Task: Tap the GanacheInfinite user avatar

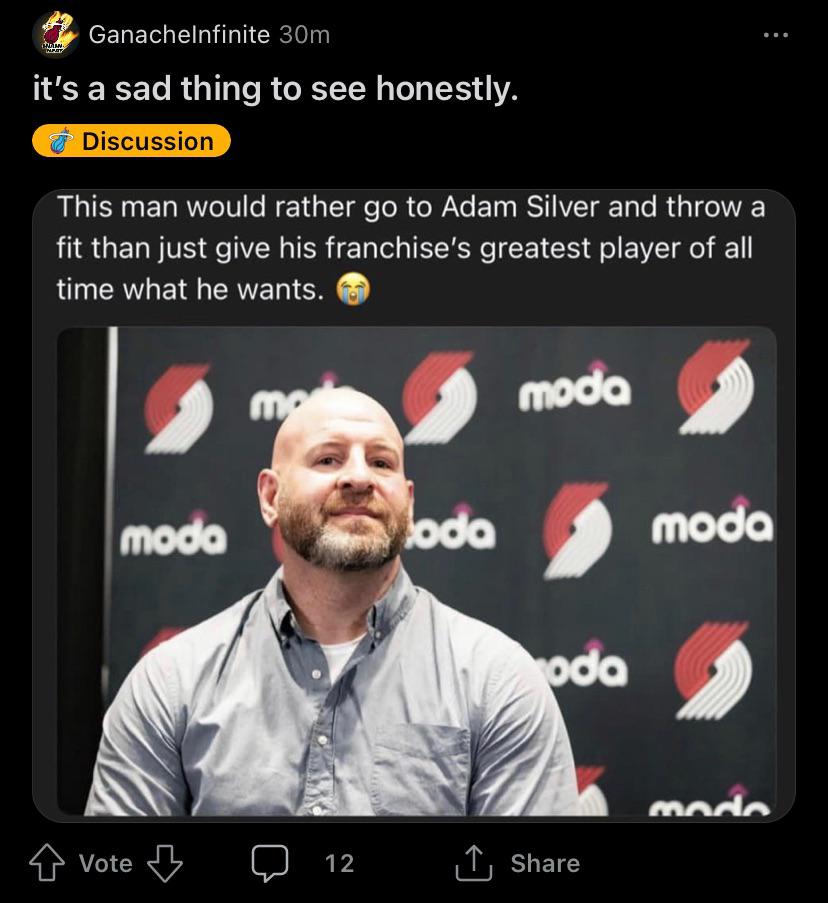Action: point(56,35)
